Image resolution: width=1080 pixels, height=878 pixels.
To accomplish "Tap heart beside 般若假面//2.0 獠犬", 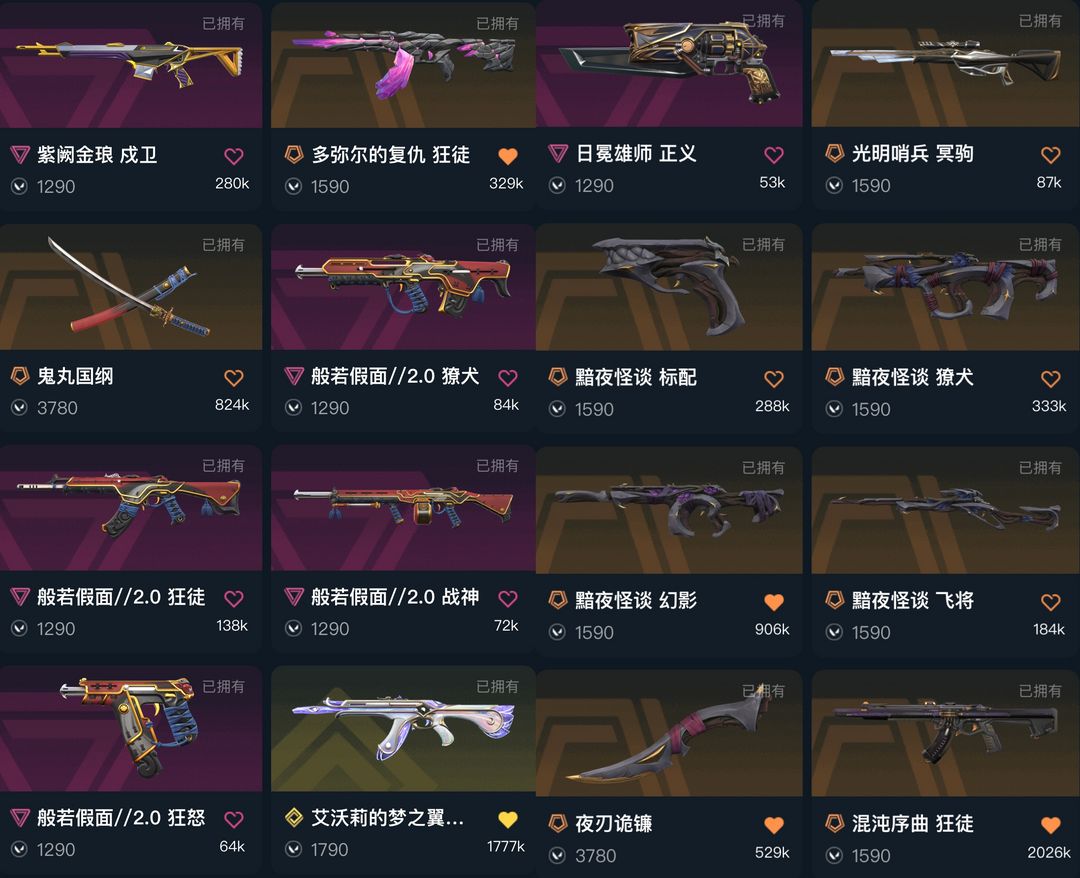I will tap(508, 377).
